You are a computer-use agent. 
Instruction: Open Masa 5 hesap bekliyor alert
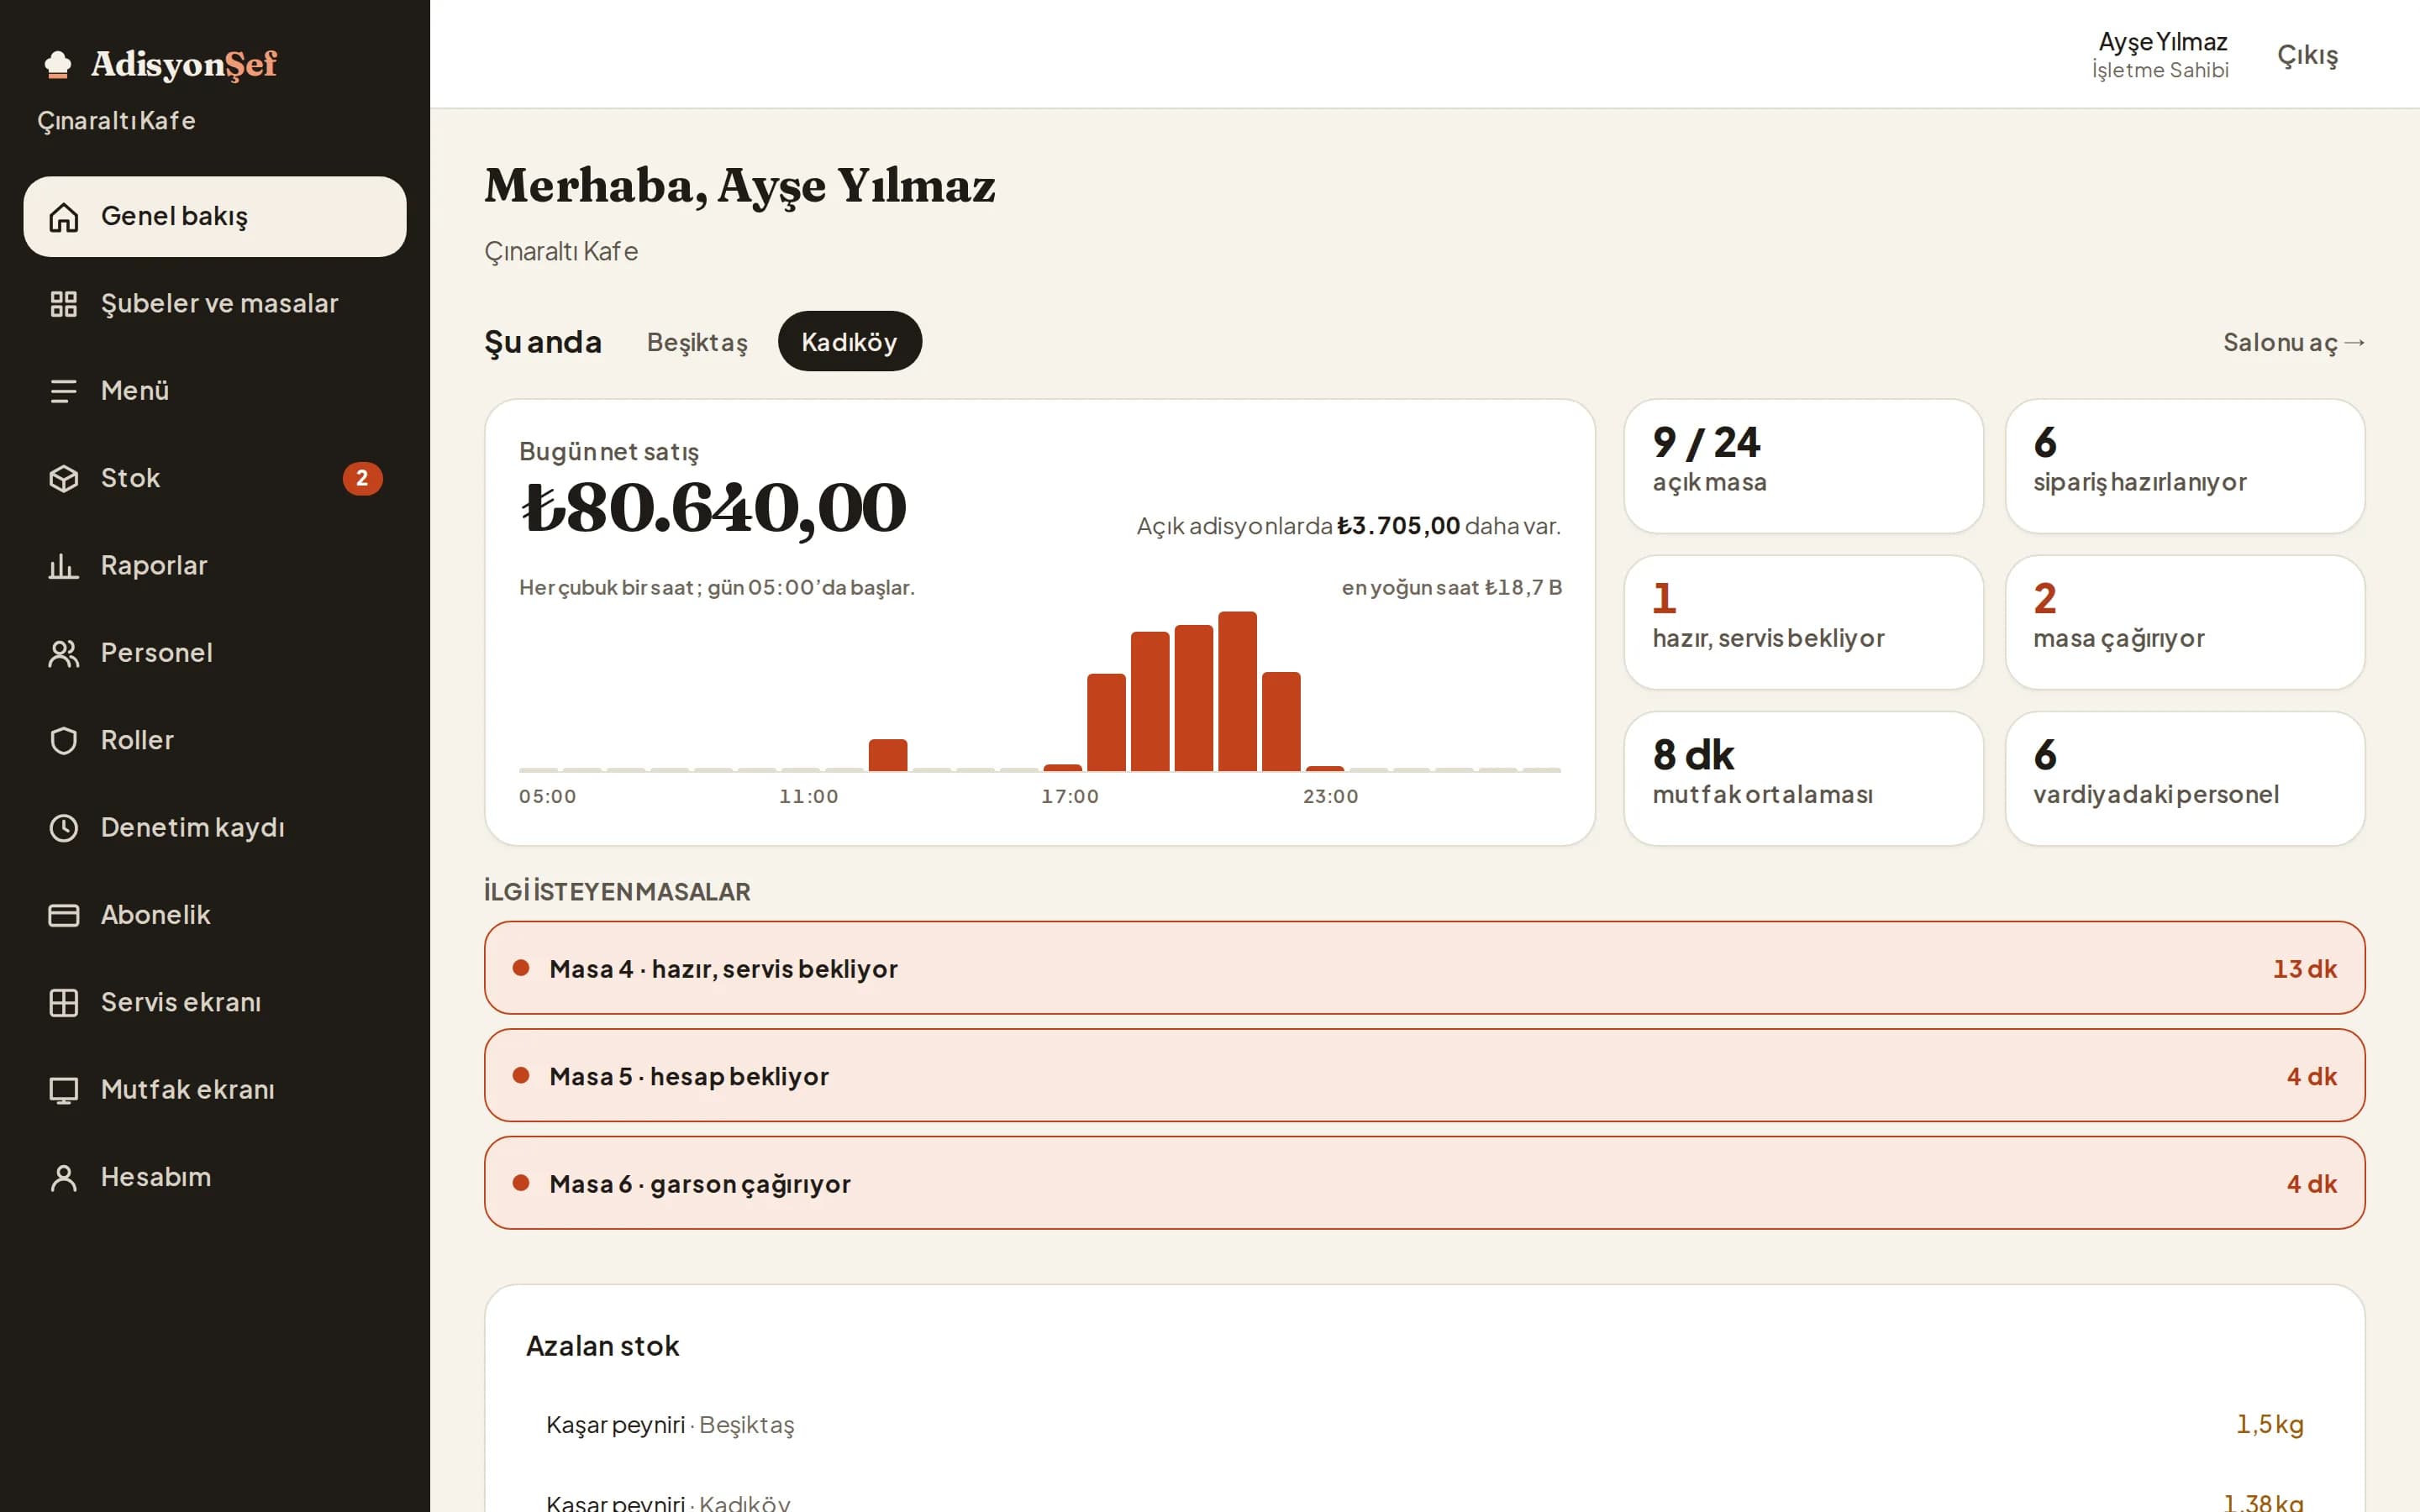point(1424,1076)
